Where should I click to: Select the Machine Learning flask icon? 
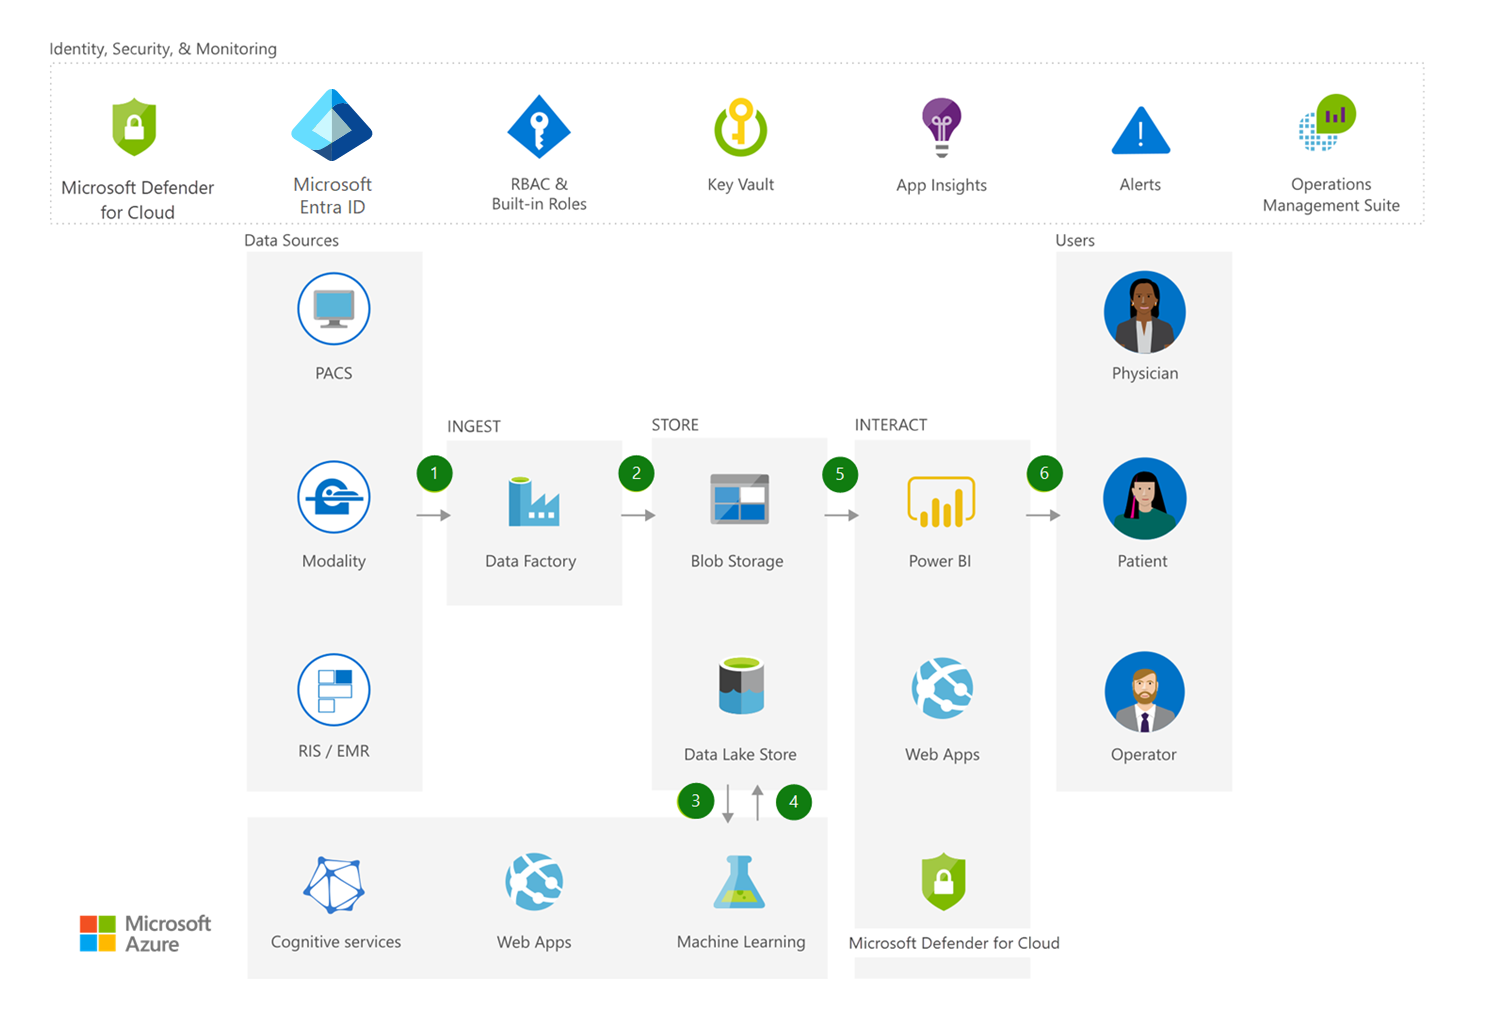point(739,882)
